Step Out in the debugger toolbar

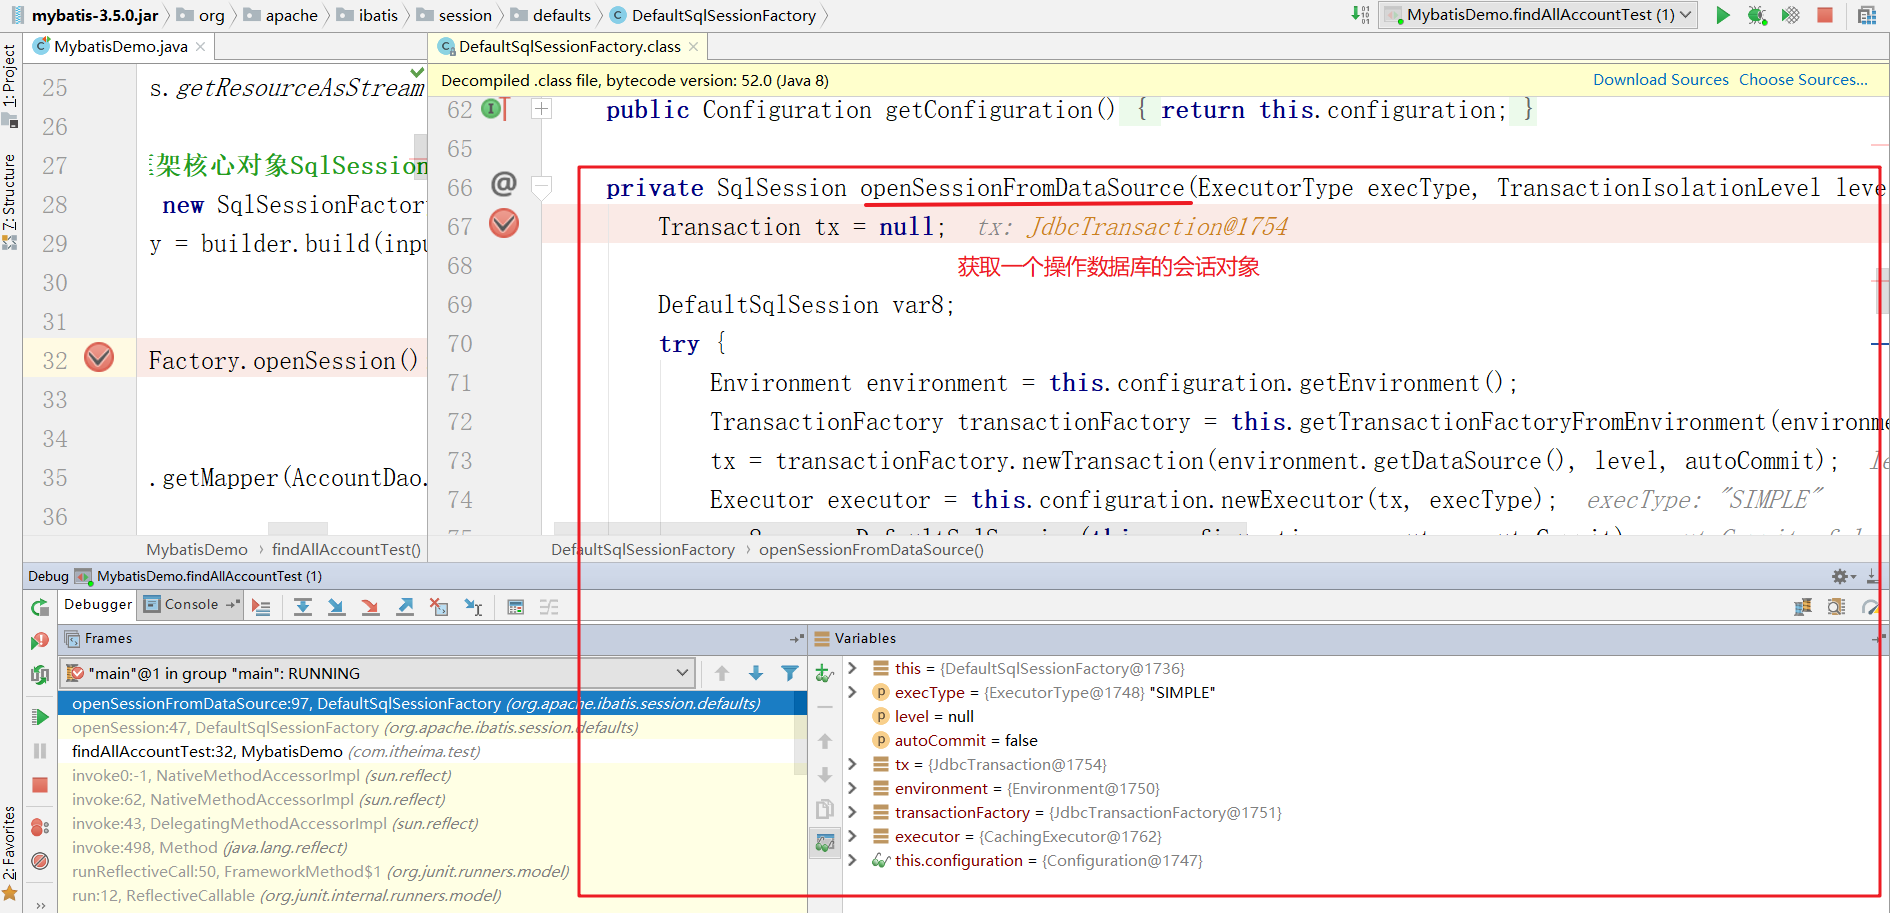click(x=405, y=607)
